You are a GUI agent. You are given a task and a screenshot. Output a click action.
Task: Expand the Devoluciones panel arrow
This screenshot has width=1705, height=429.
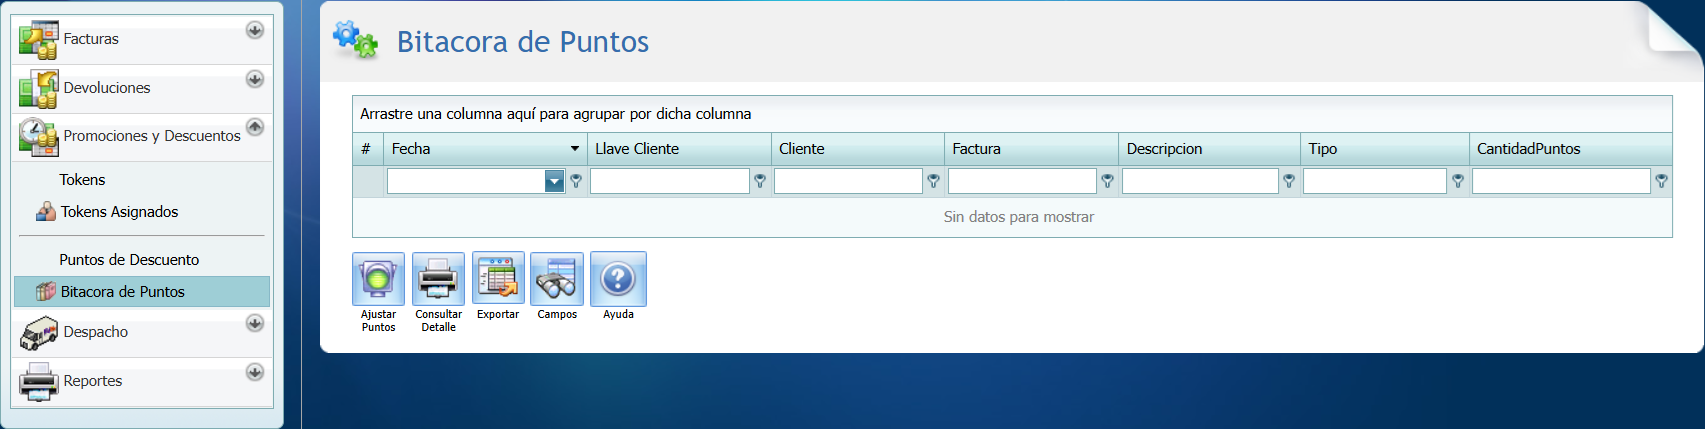coord(255,79)
